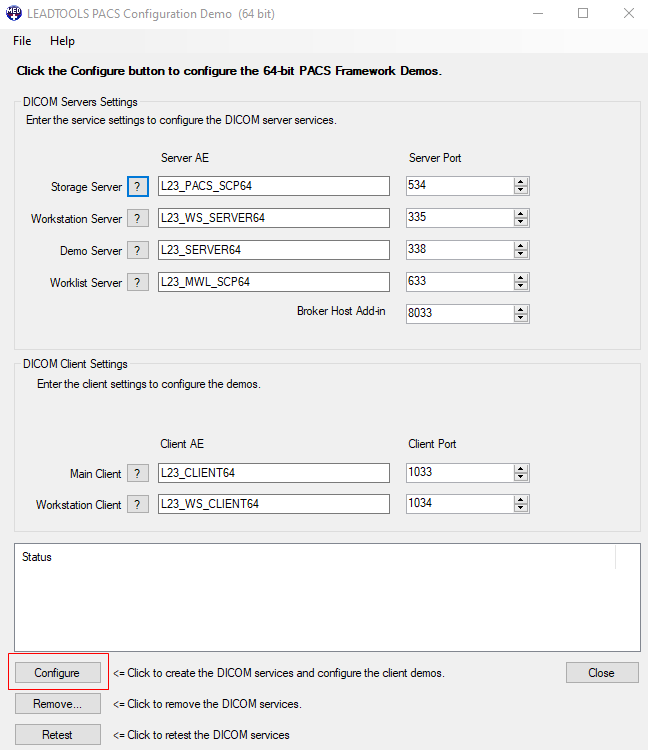
Task: Edit Workstation Client AE field L23_WS_CLIENT64
Action: coord(274,504)
